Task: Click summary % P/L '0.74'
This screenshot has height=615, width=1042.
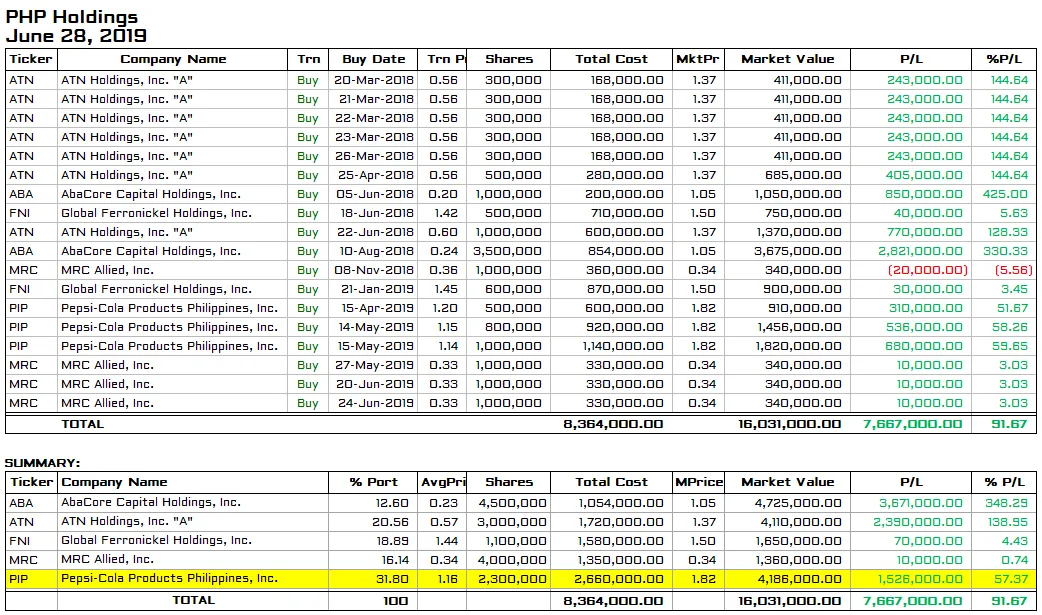Action: tap(1014, 560)
